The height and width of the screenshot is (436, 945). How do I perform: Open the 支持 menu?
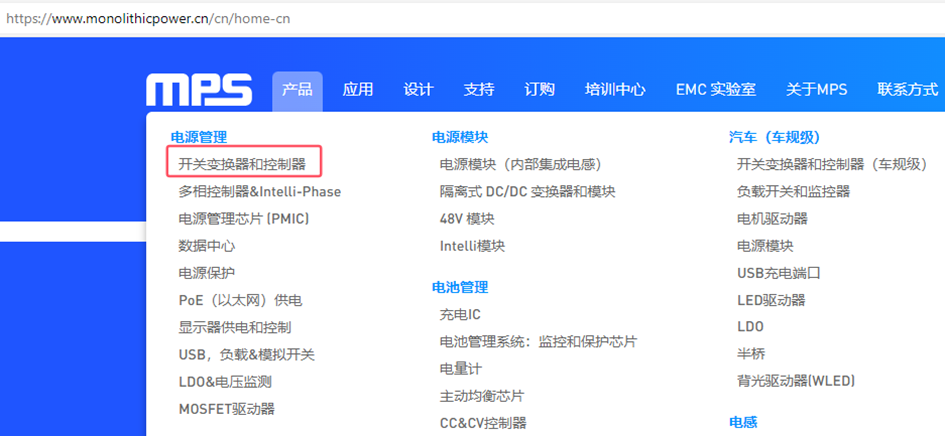click(x=479, y=90)
